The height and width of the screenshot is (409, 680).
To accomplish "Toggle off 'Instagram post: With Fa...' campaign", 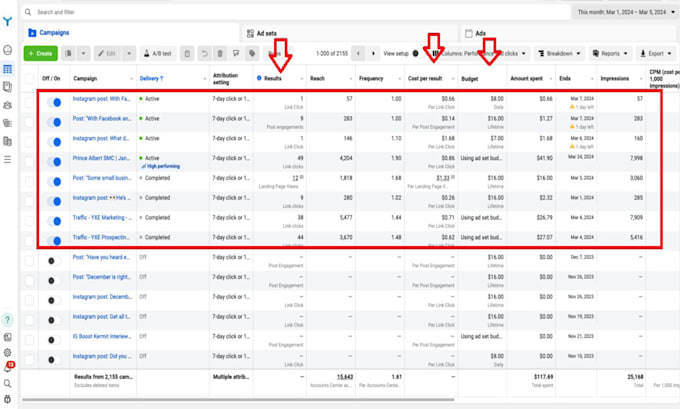I will pyautogui.click(x=54, y=102).
